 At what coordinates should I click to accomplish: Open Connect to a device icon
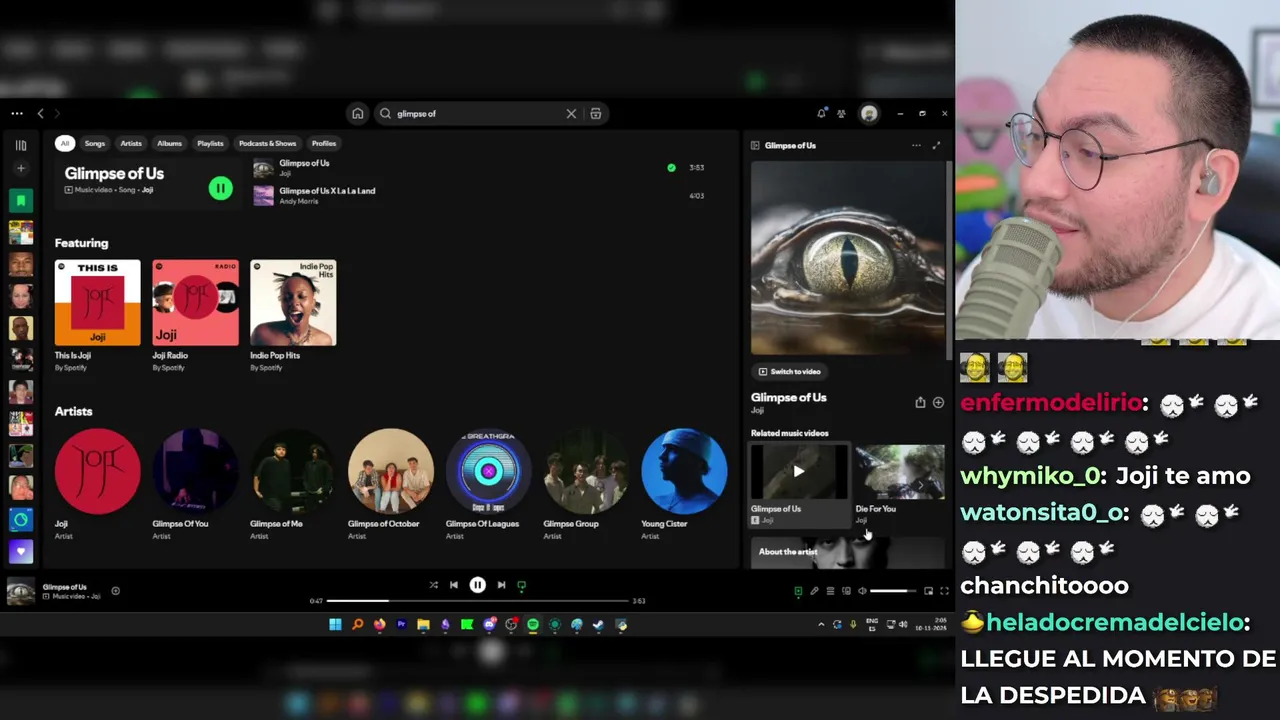click(x=846, y=591)
